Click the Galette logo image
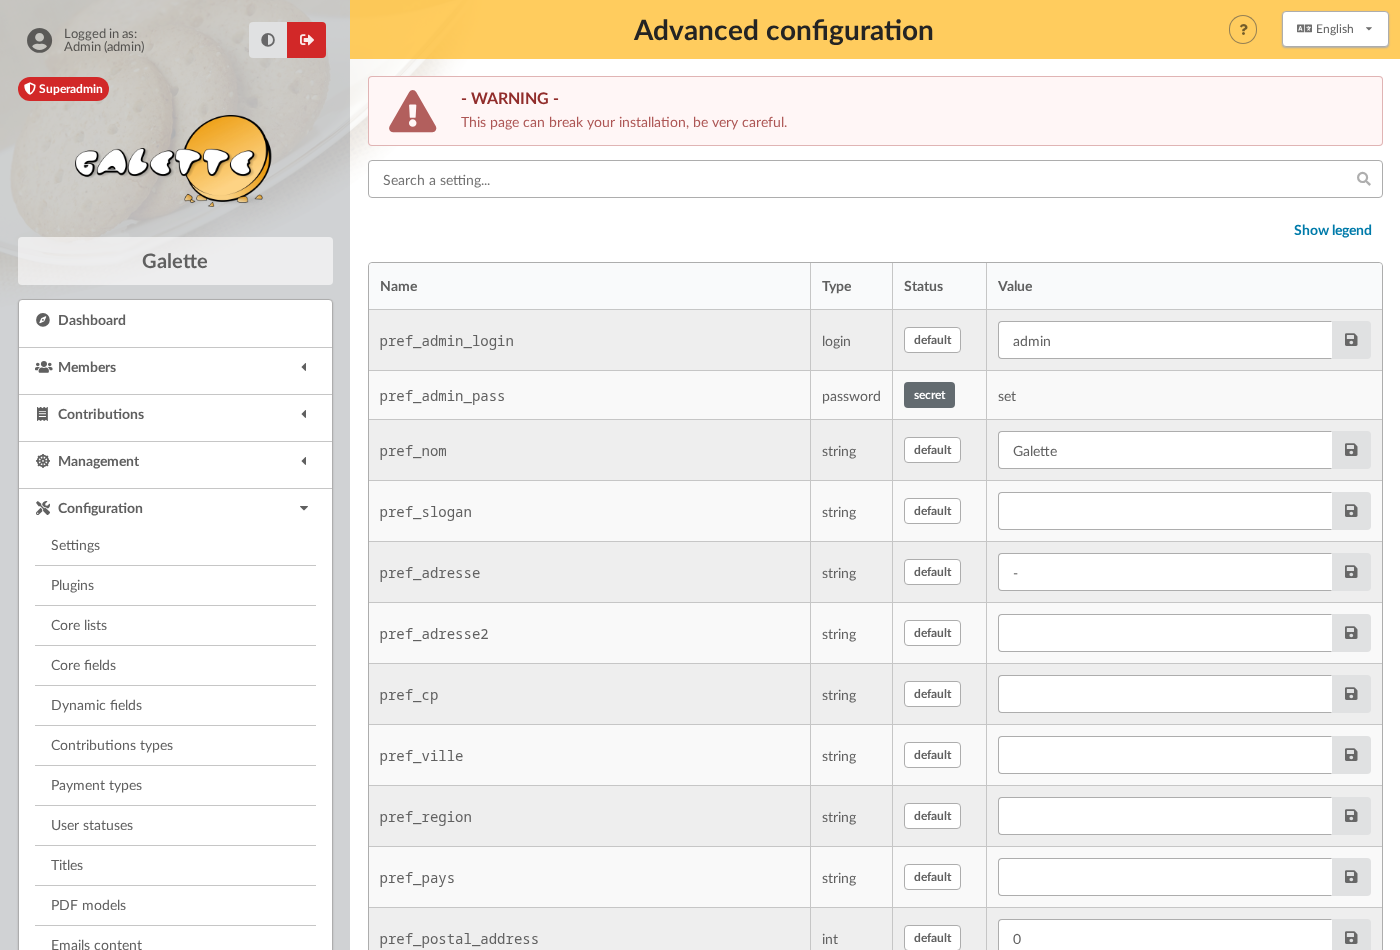The image size is (1400, 950). (x=174, y=160)
